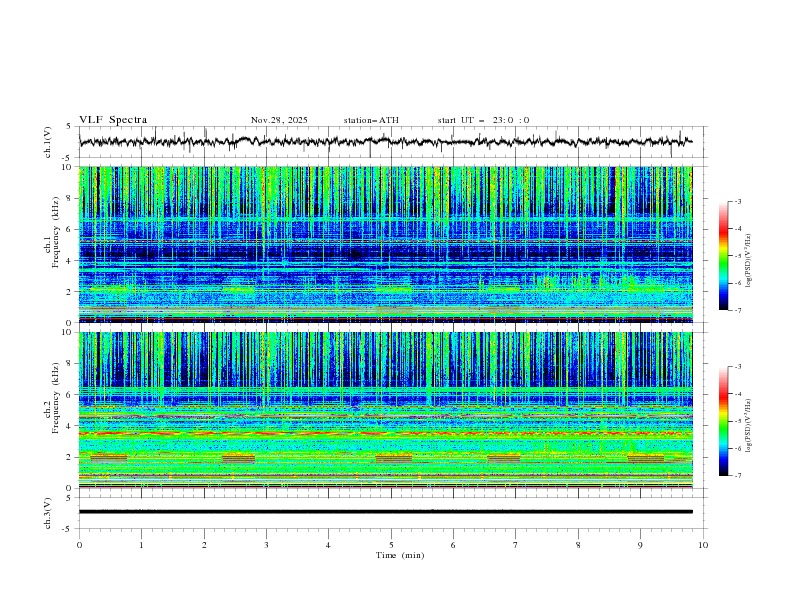Click the ch.1(V) axis label at top

coord(48,142)
